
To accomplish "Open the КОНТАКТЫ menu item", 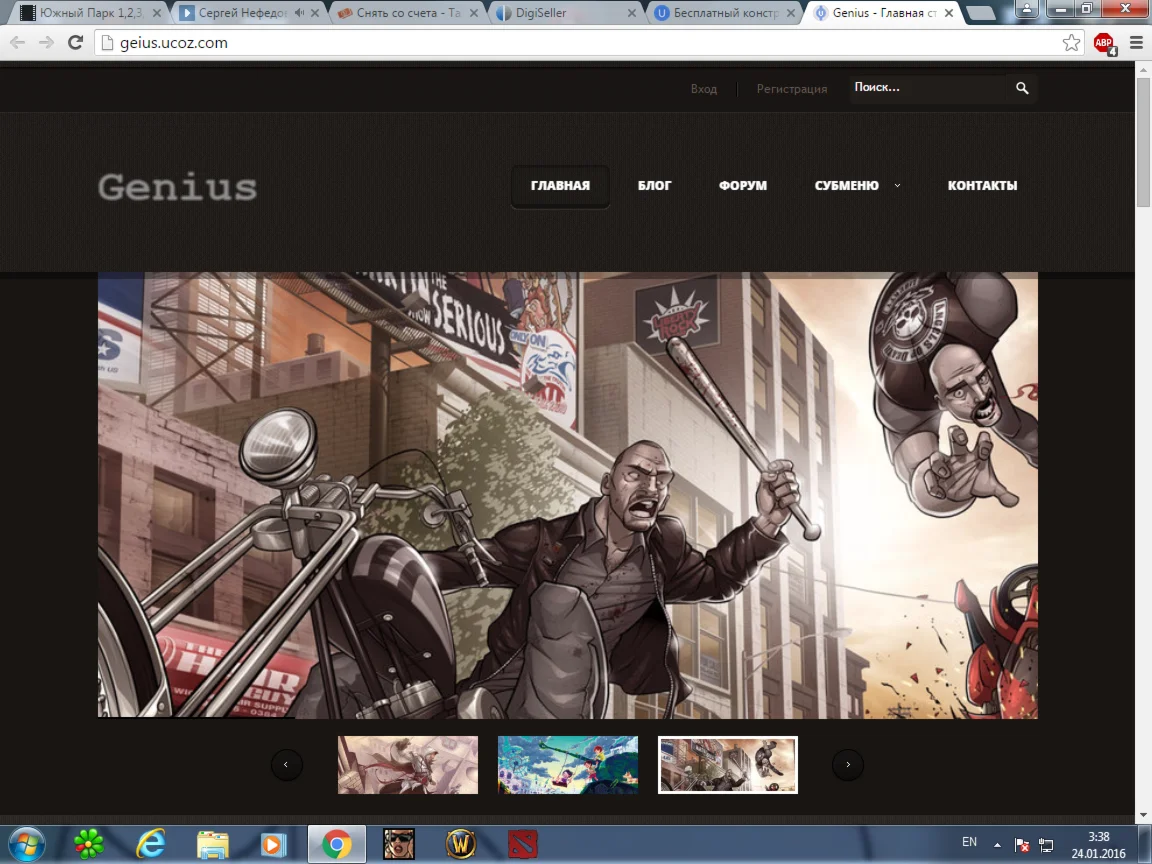I will coord(982,186).
